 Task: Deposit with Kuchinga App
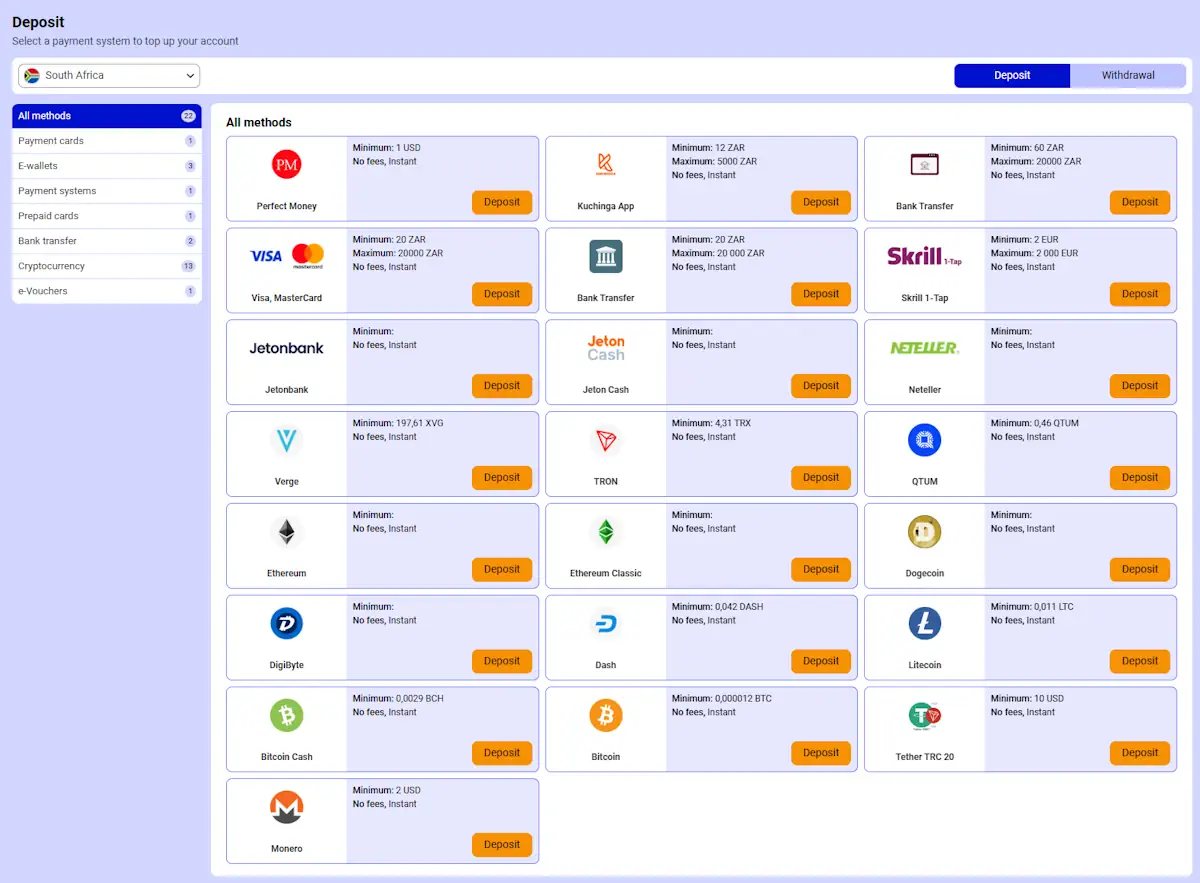click(821, 202)
